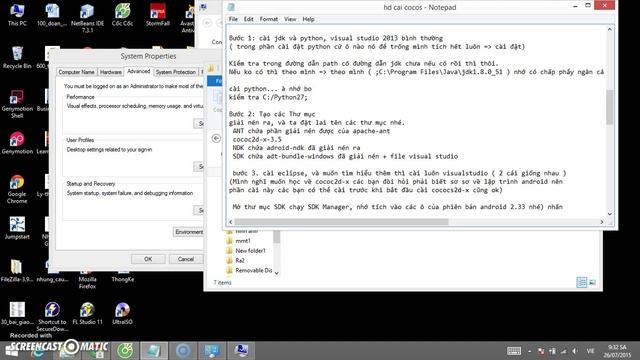Open the 100_doan_ Word document icon
Viewport: 640px width, 360px height.
52,15
